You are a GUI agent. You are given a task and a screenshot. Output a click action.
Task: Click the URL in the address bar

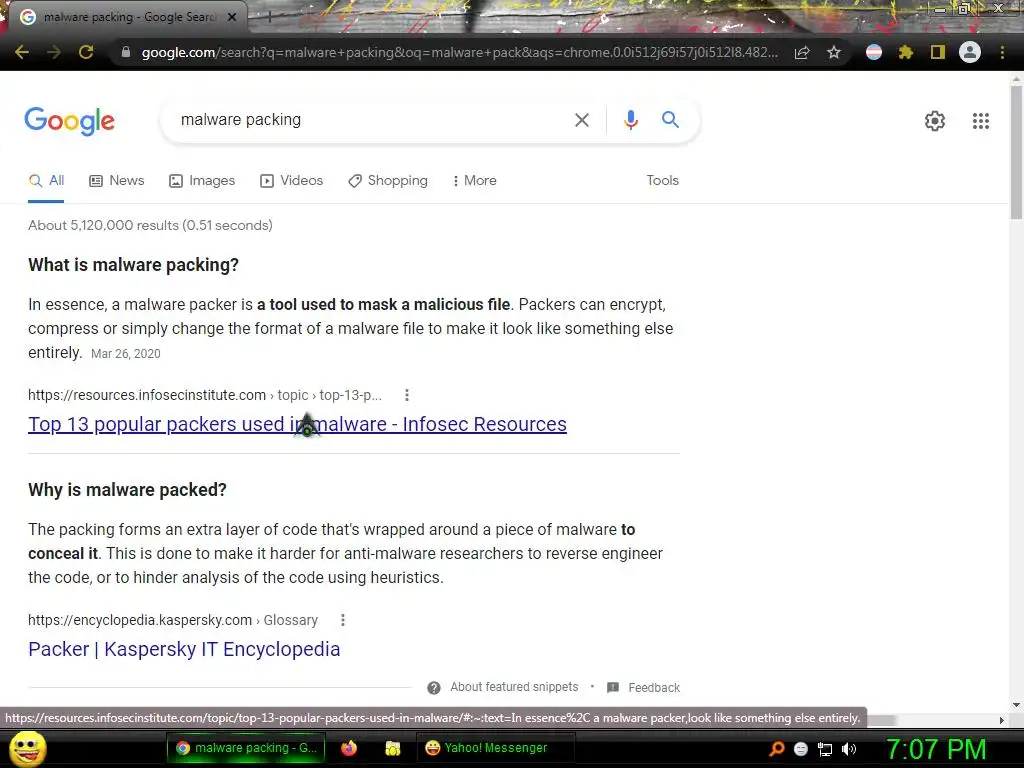pos(459,52)
